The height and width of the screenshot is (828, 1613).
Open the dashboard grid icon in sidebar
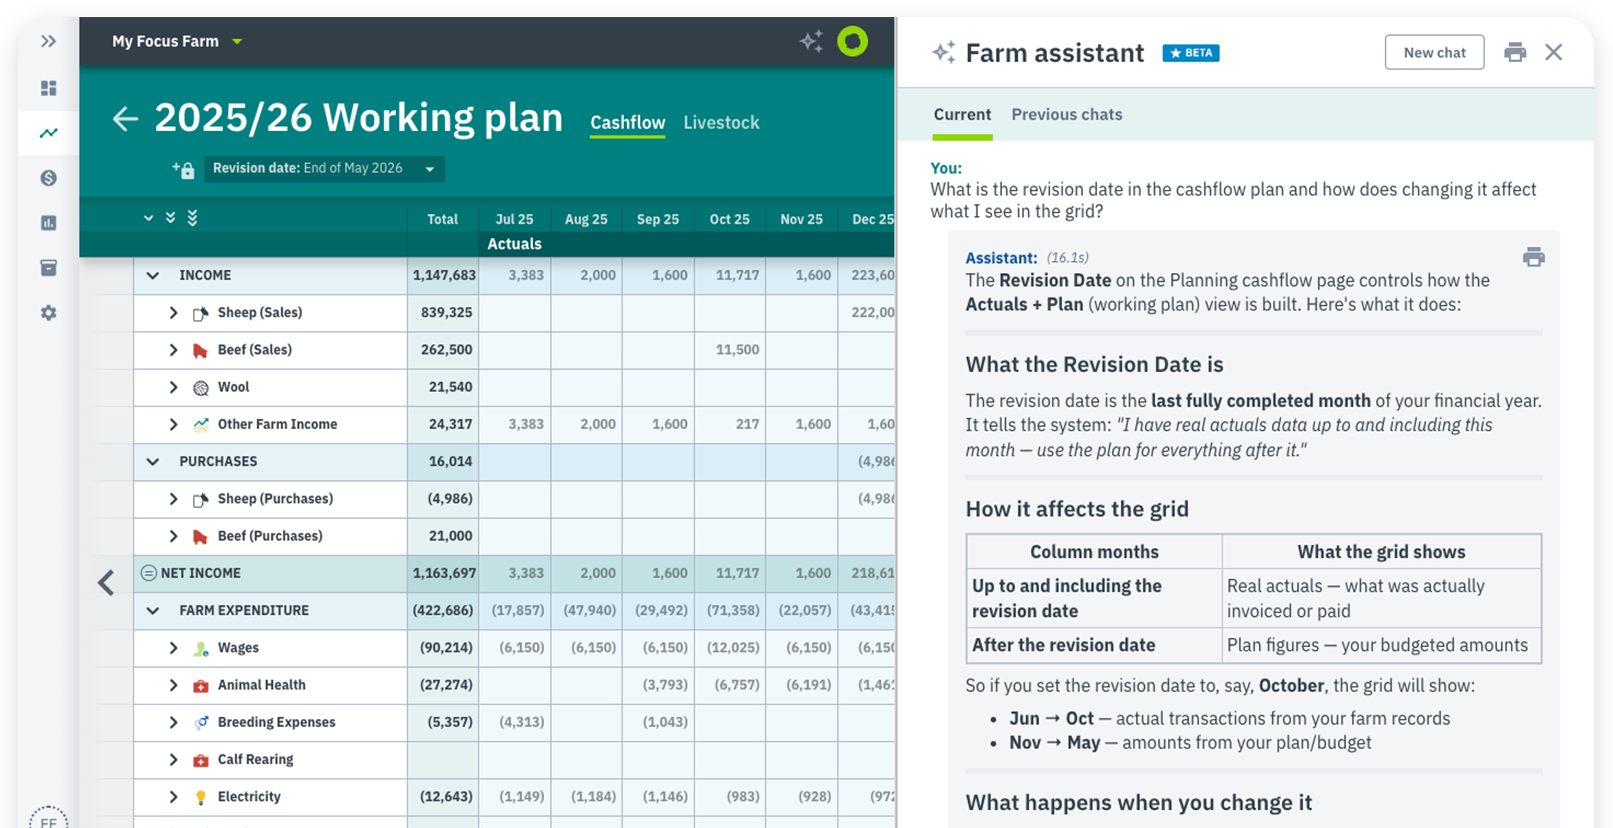[x=48, y=88]
